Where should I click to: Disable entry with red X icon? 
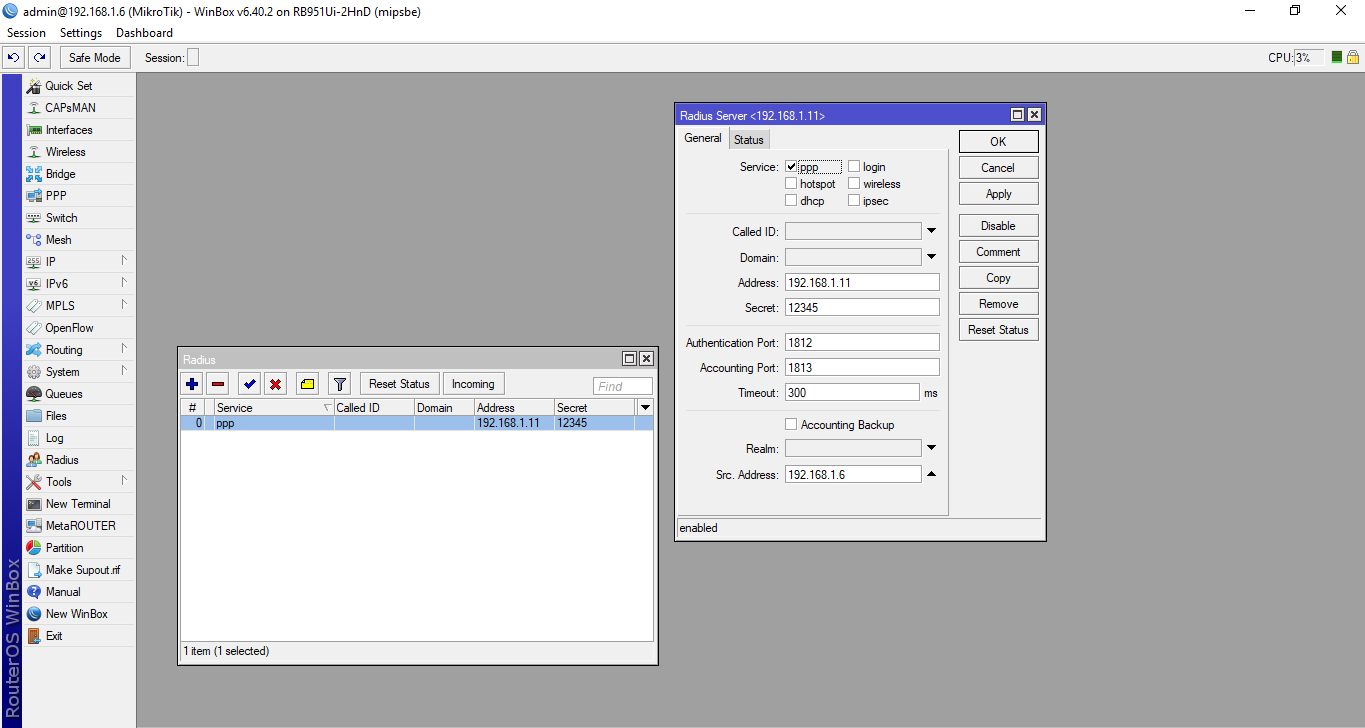[x=275, y=384]
